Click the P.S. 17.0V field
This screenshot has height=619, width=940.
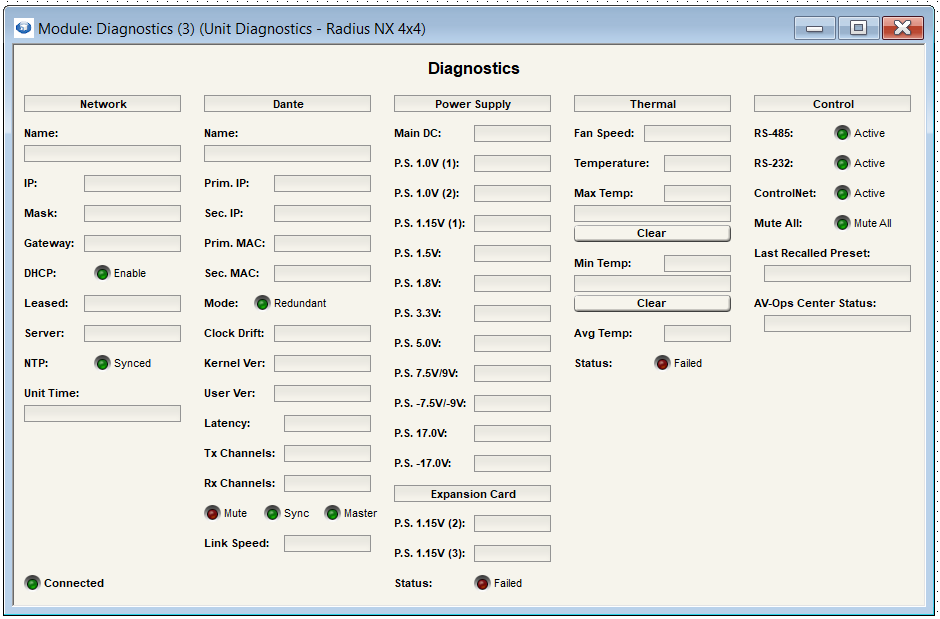coord(513,433)
